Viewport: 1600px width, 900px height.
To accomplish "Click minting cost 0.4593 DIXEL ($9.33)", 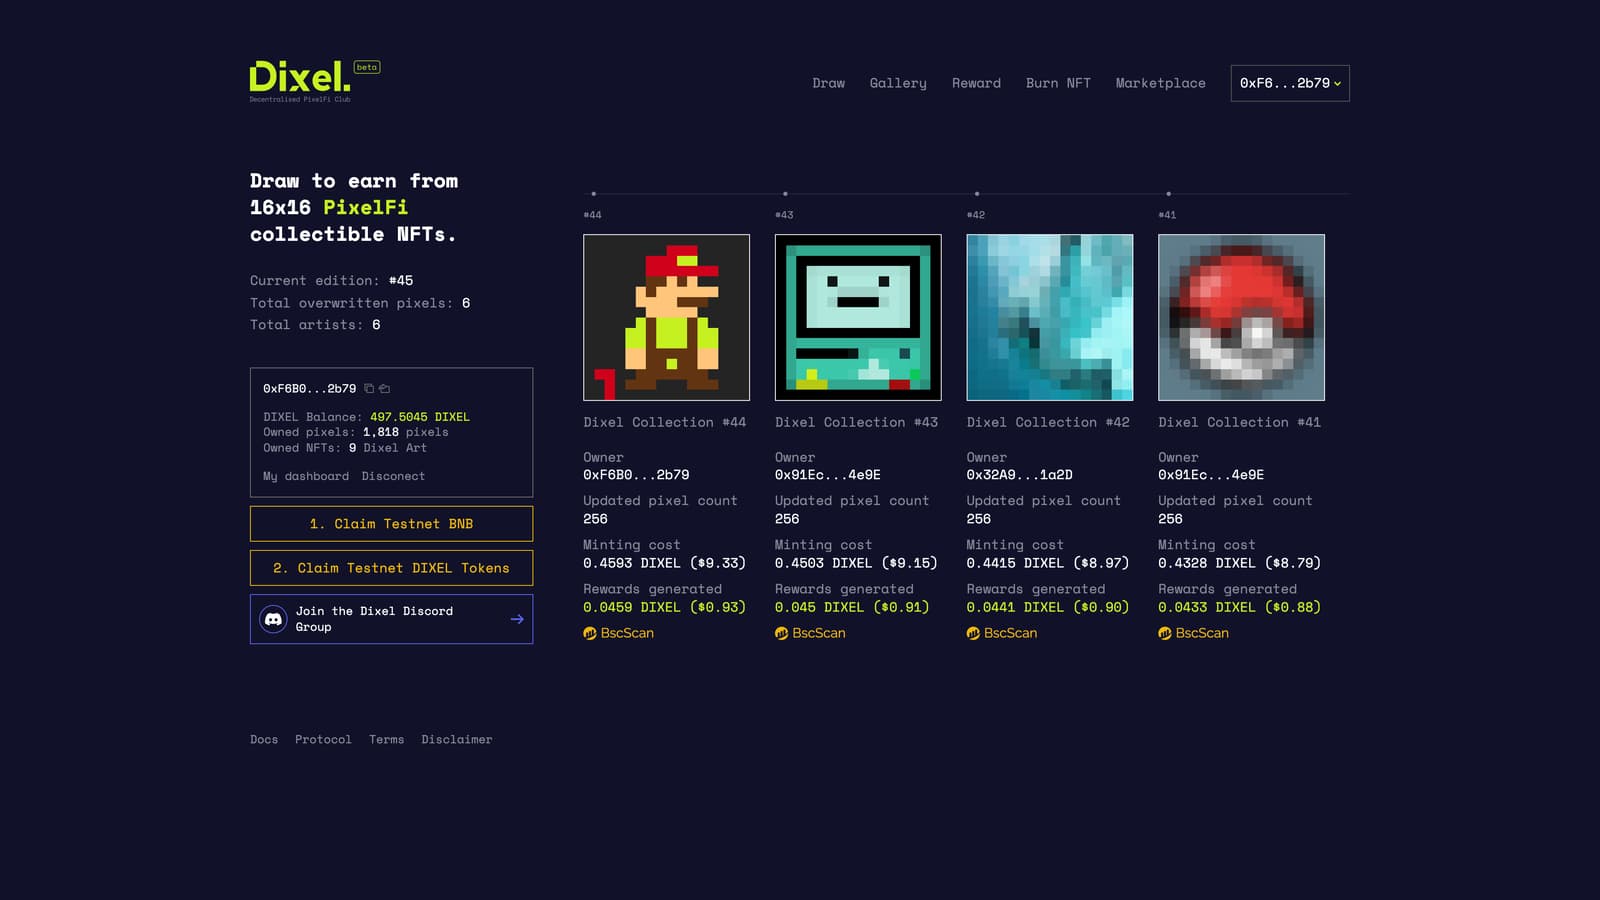I will click(665, 563).
